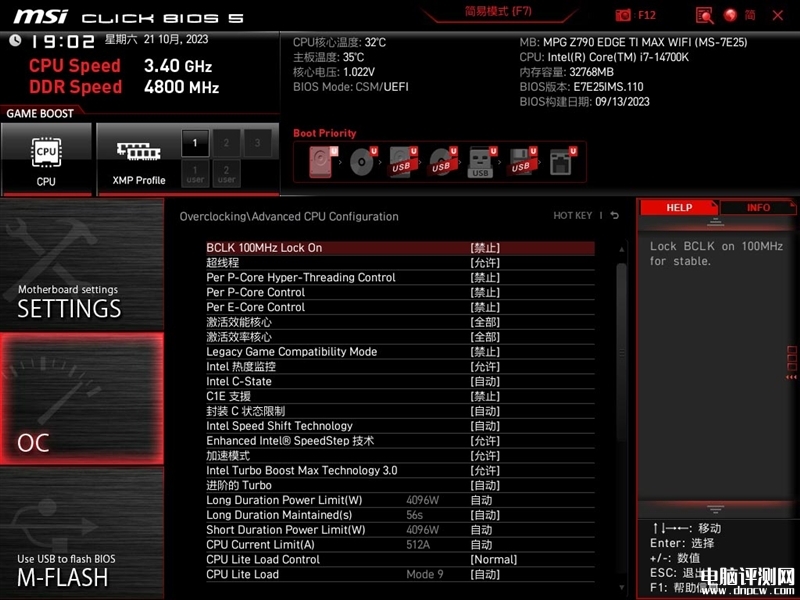Image resolution: width=800 pixels, height=600 pixels.
Task: Switch to Easy Mode (F7) tab
Action: pyautogui.click(x=498, y=12)
